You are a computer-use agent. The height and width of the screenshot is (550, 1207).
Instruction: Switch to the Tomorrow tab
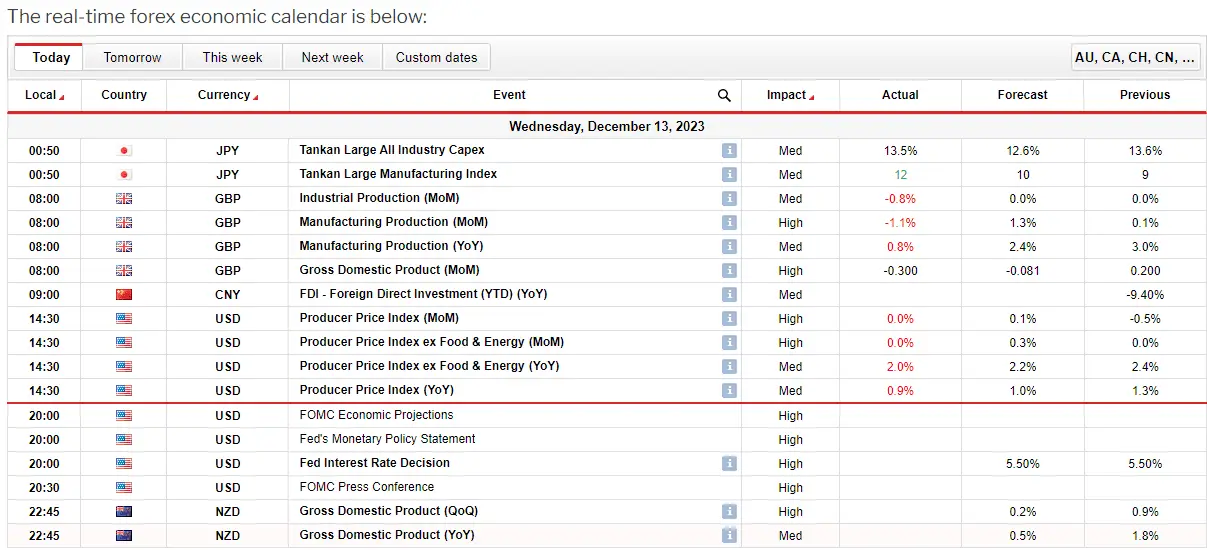(132, 57)
